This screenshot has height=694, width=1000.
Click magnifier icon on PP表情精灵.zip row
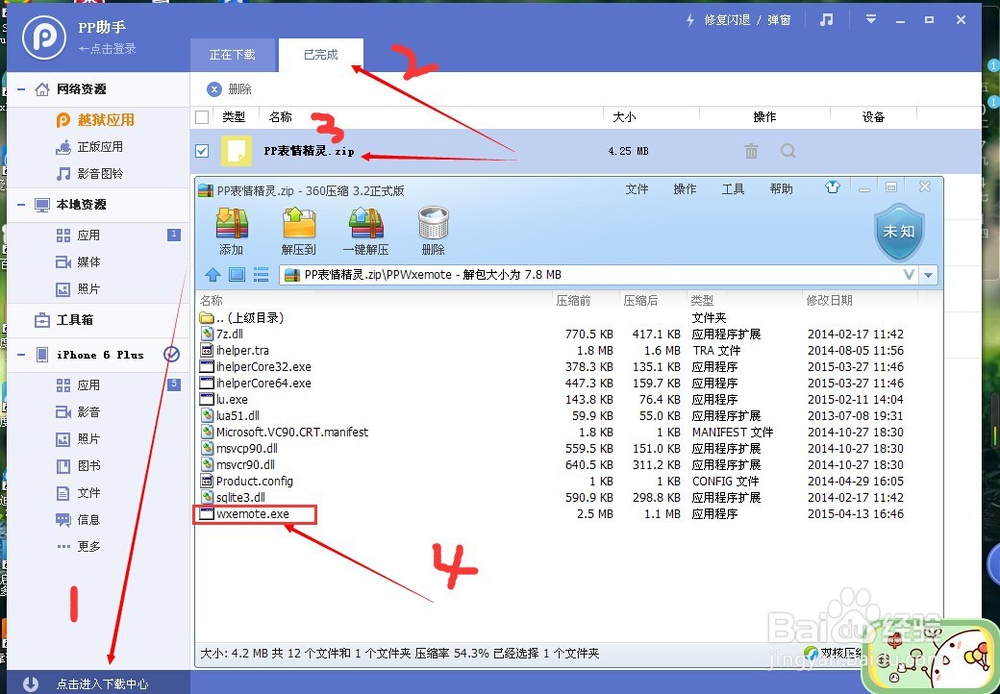coord(788,151)
